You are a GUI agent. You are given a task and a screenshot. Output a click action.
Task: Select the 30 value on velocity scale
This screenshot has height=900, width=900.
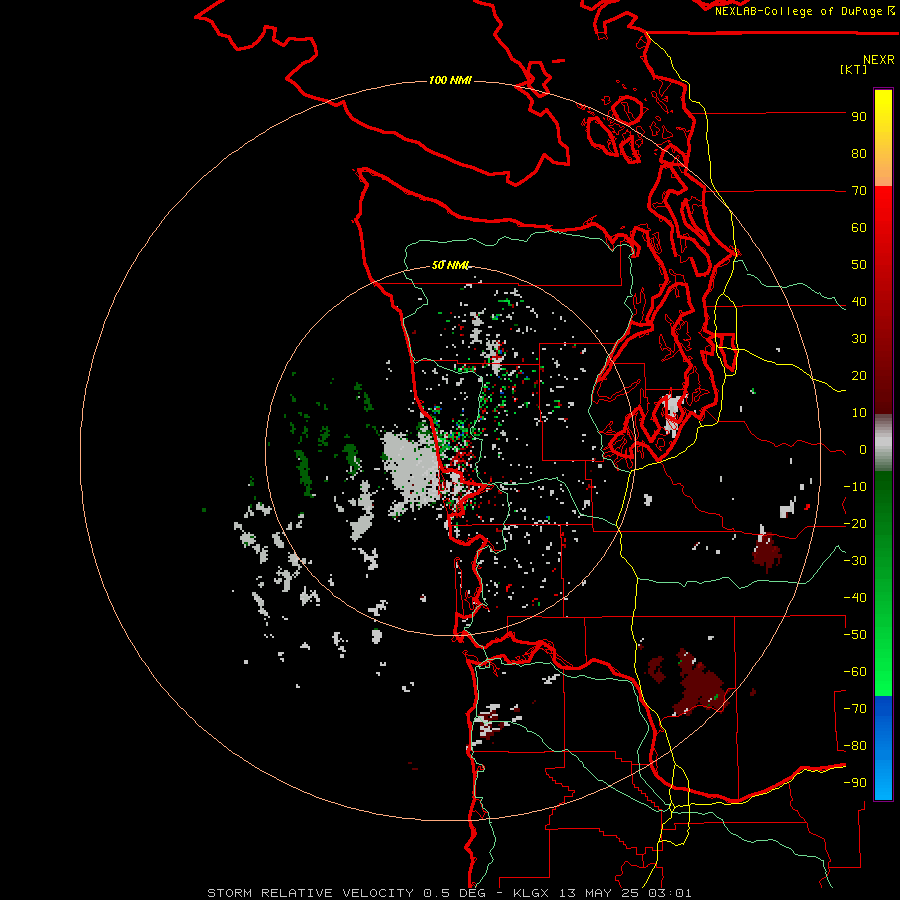pos(859,339)
